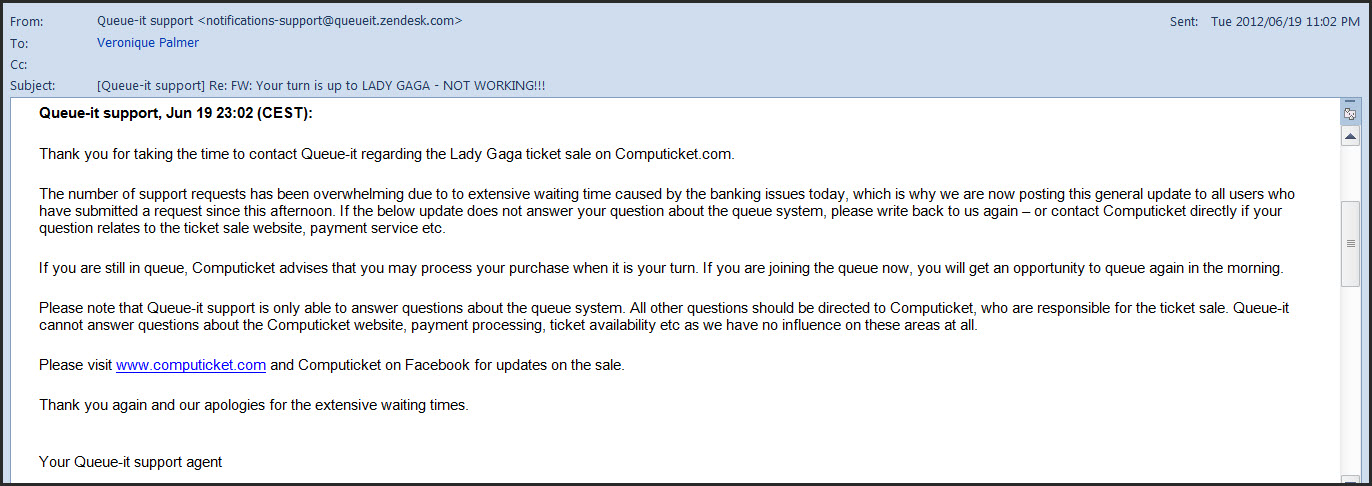Click the 'Thank you again and our apologies' line
The image size is (1372, 486).
[253, 405]
